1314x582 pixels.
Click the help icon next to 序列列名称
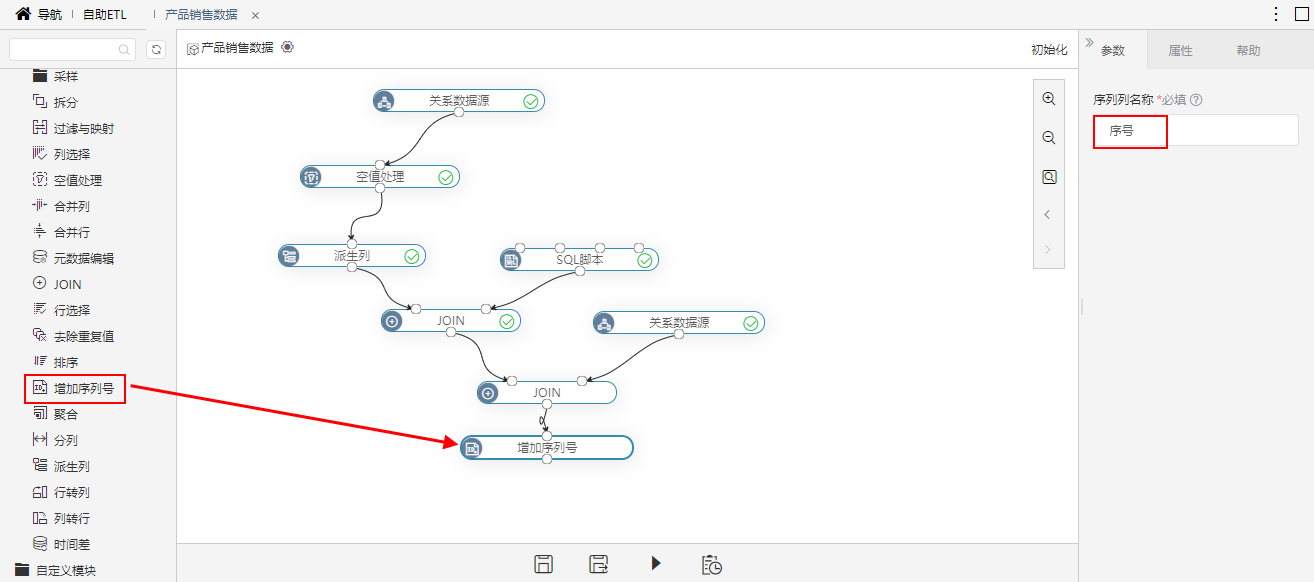click(x=1196, y=100)
